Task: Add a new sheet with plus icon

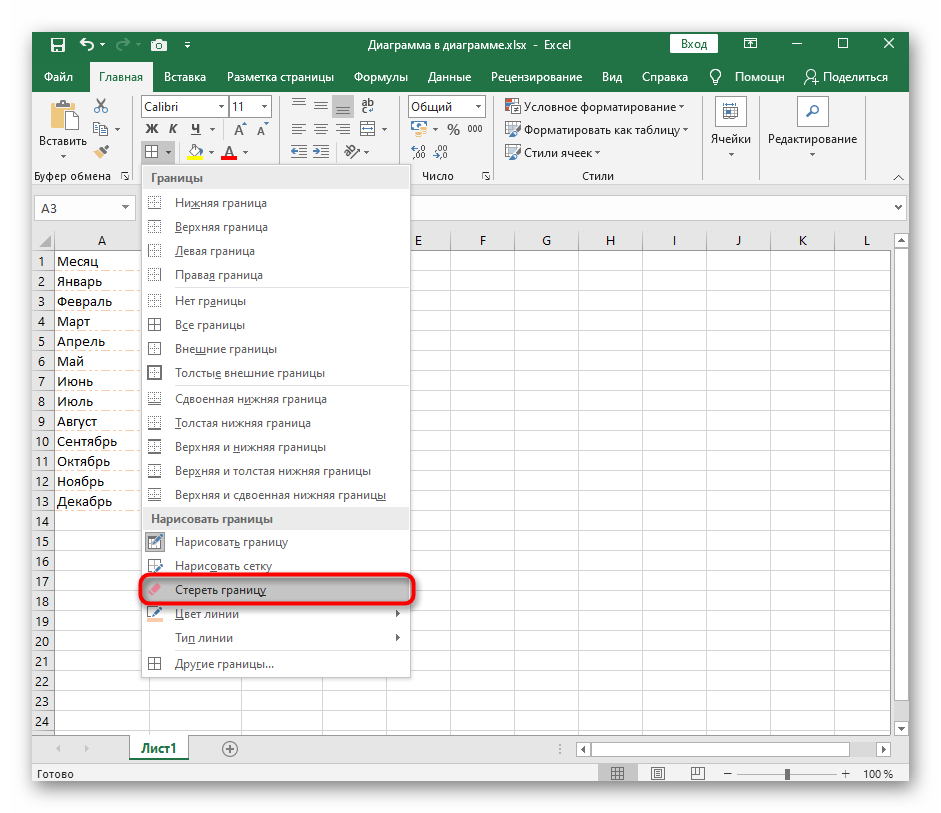Action: (230, 748)
